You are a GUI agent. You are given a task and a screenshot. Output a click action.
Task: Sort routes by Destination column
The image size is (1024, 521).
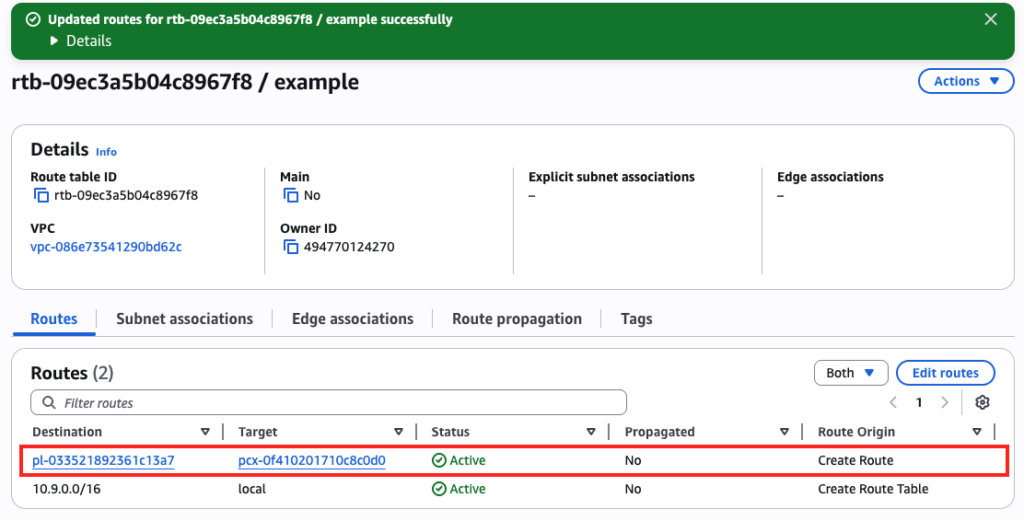point(205,432)
